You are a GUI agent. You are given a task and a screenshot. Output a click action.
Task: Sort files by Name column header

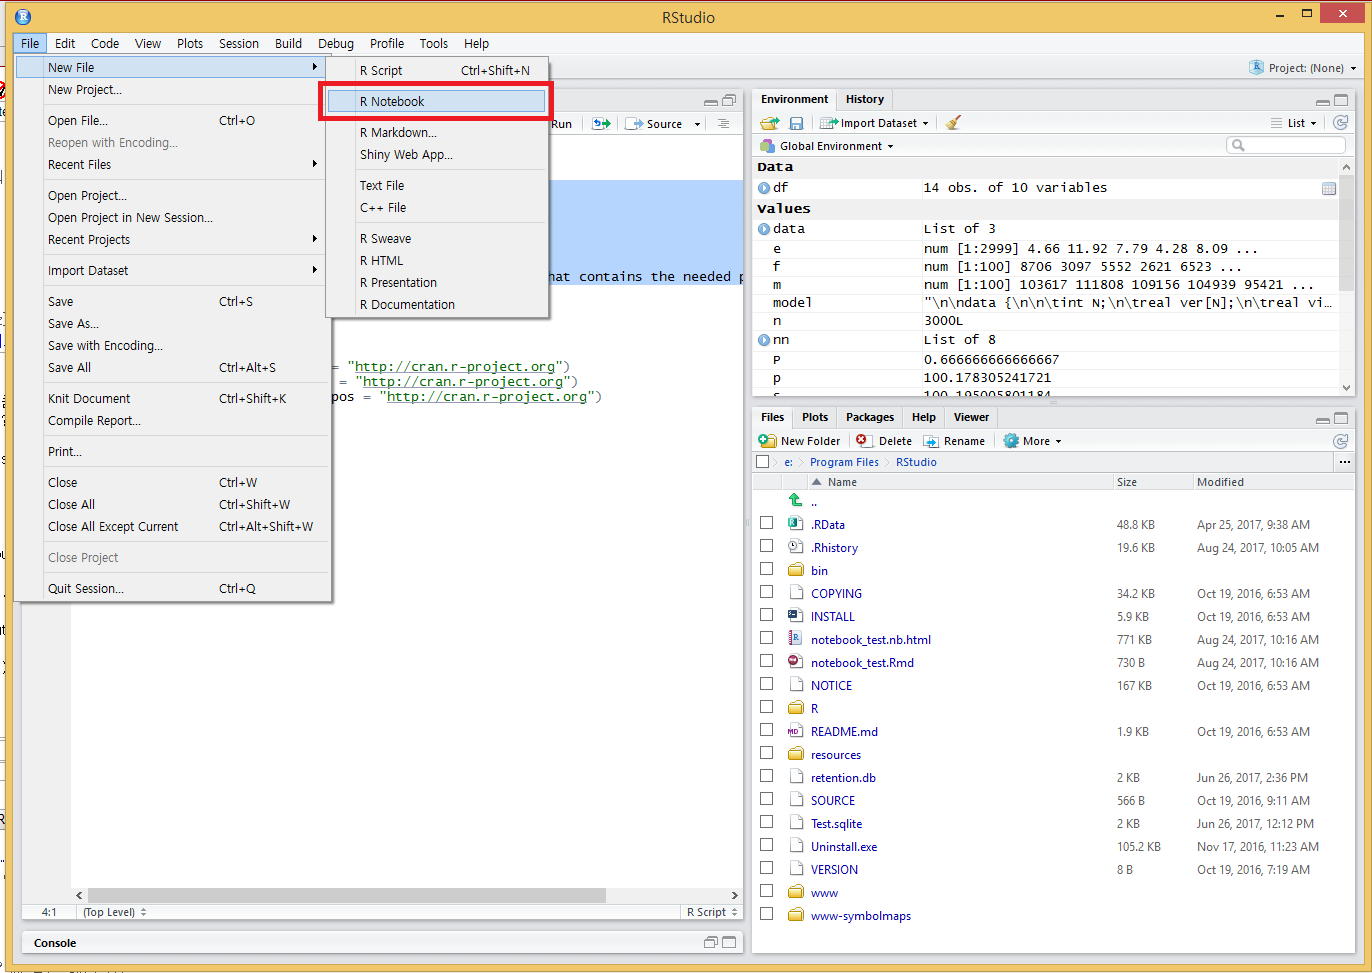click(x=842, y=482)
